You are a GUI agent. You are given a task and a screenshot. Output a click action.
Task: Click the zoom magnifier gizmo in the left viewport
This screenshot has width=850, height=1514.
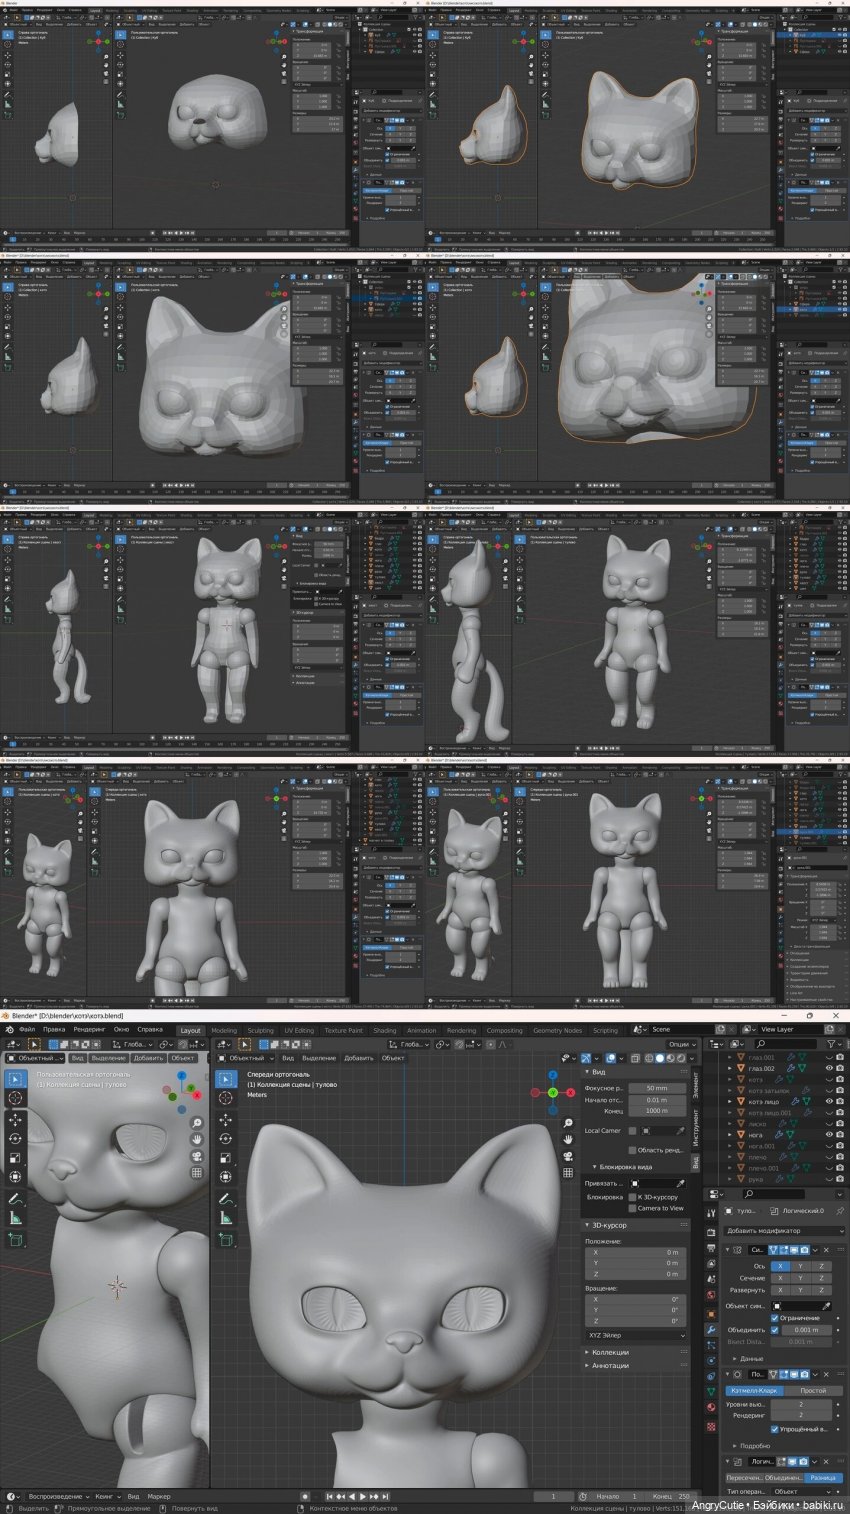coord(198,1123)
